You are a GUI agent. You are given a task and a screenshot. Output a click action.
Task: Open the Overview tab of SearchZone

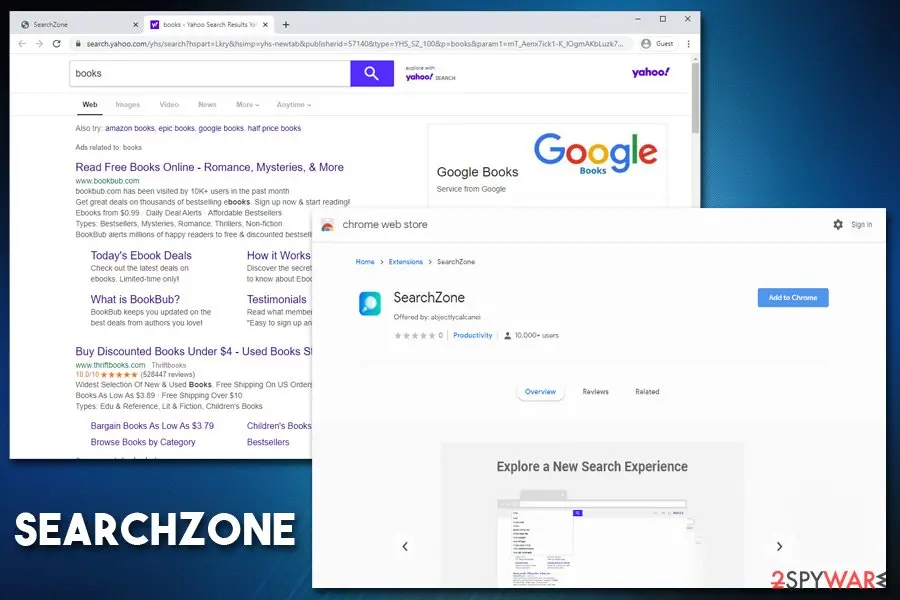tap(540, 392)
